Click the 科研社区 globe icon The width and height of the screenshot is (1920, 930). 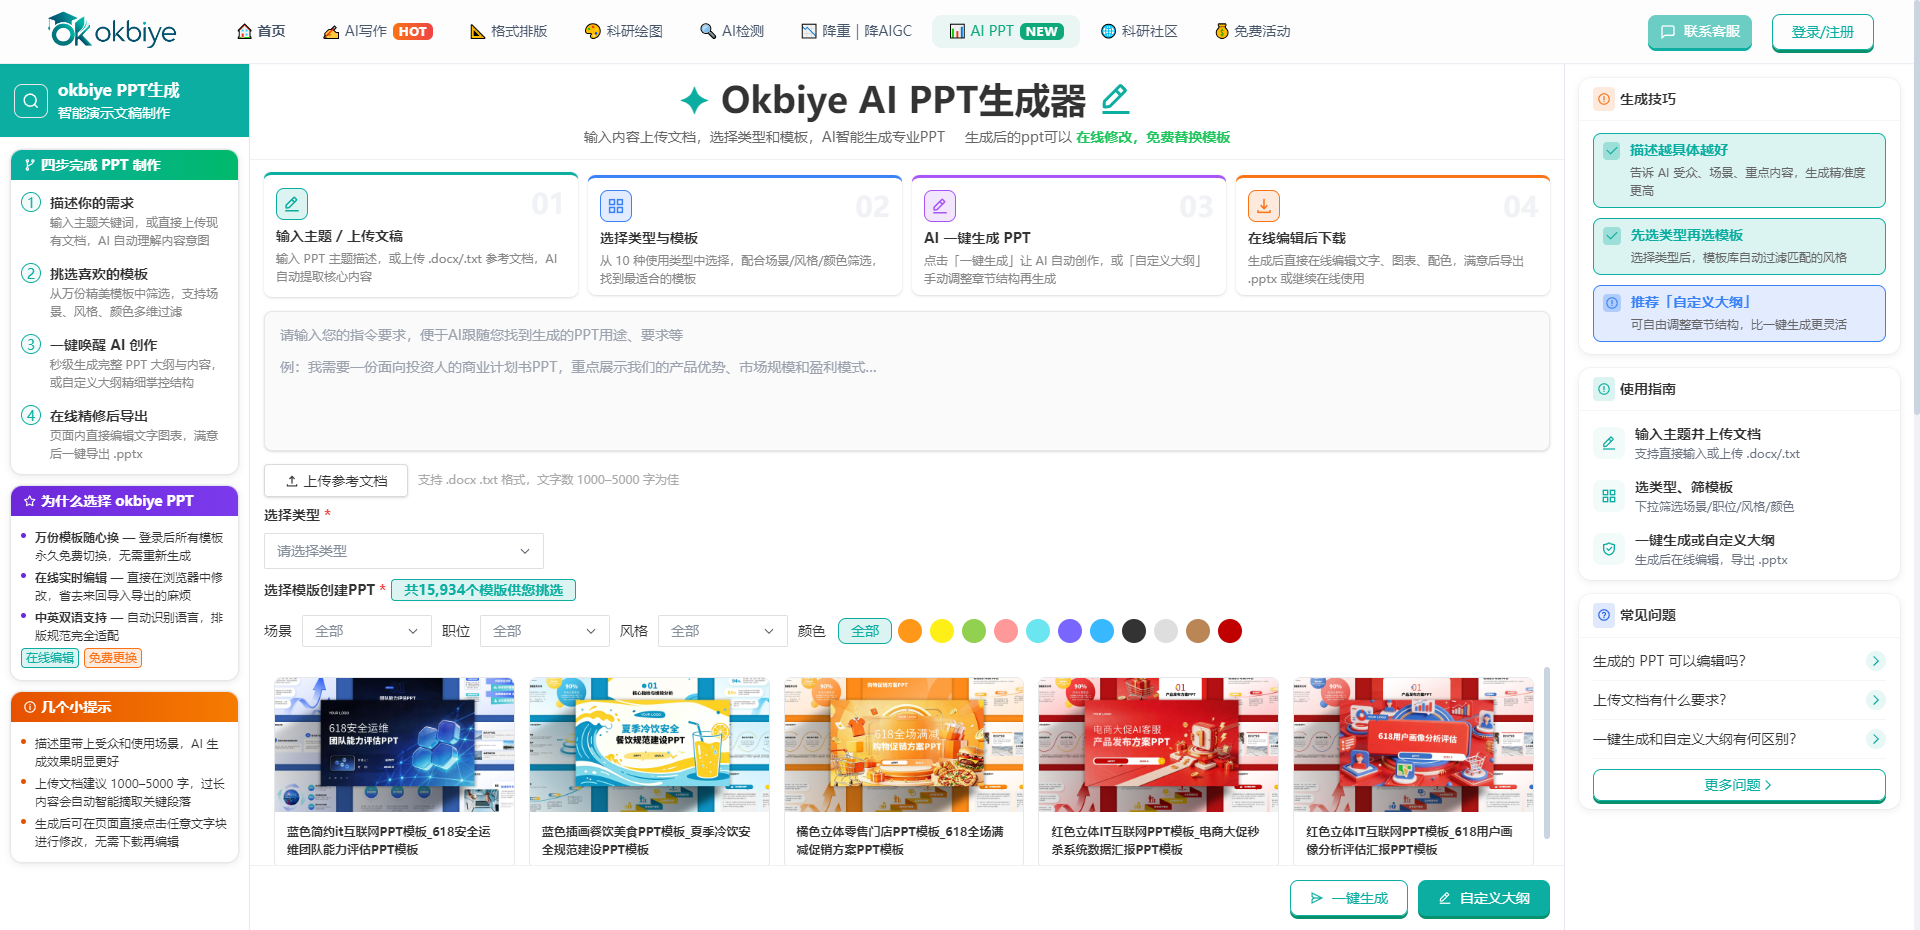(x=1108, y=31)
